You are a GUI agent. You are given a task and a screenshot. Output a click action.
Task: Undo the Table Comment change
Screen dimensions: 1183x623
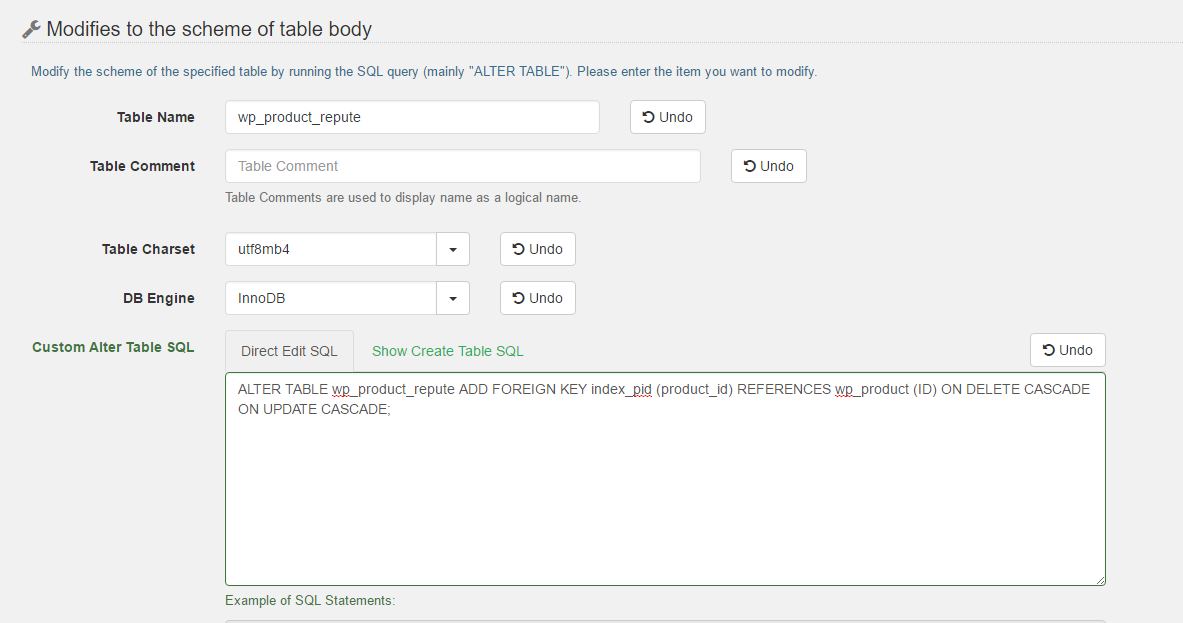(768, 166)
